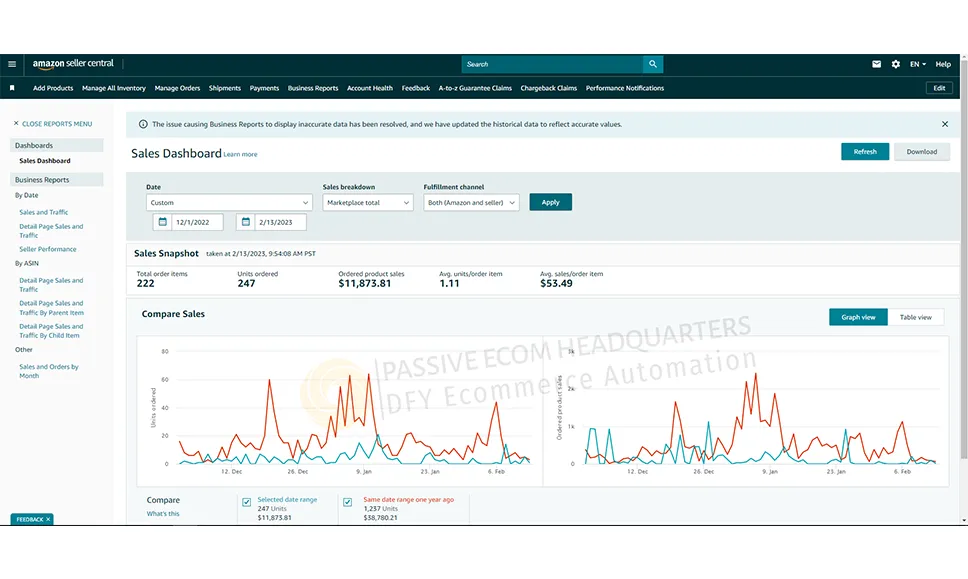The image size is (968, 579).
Task: Open the end date calendar icon
Action: [246, 222]
